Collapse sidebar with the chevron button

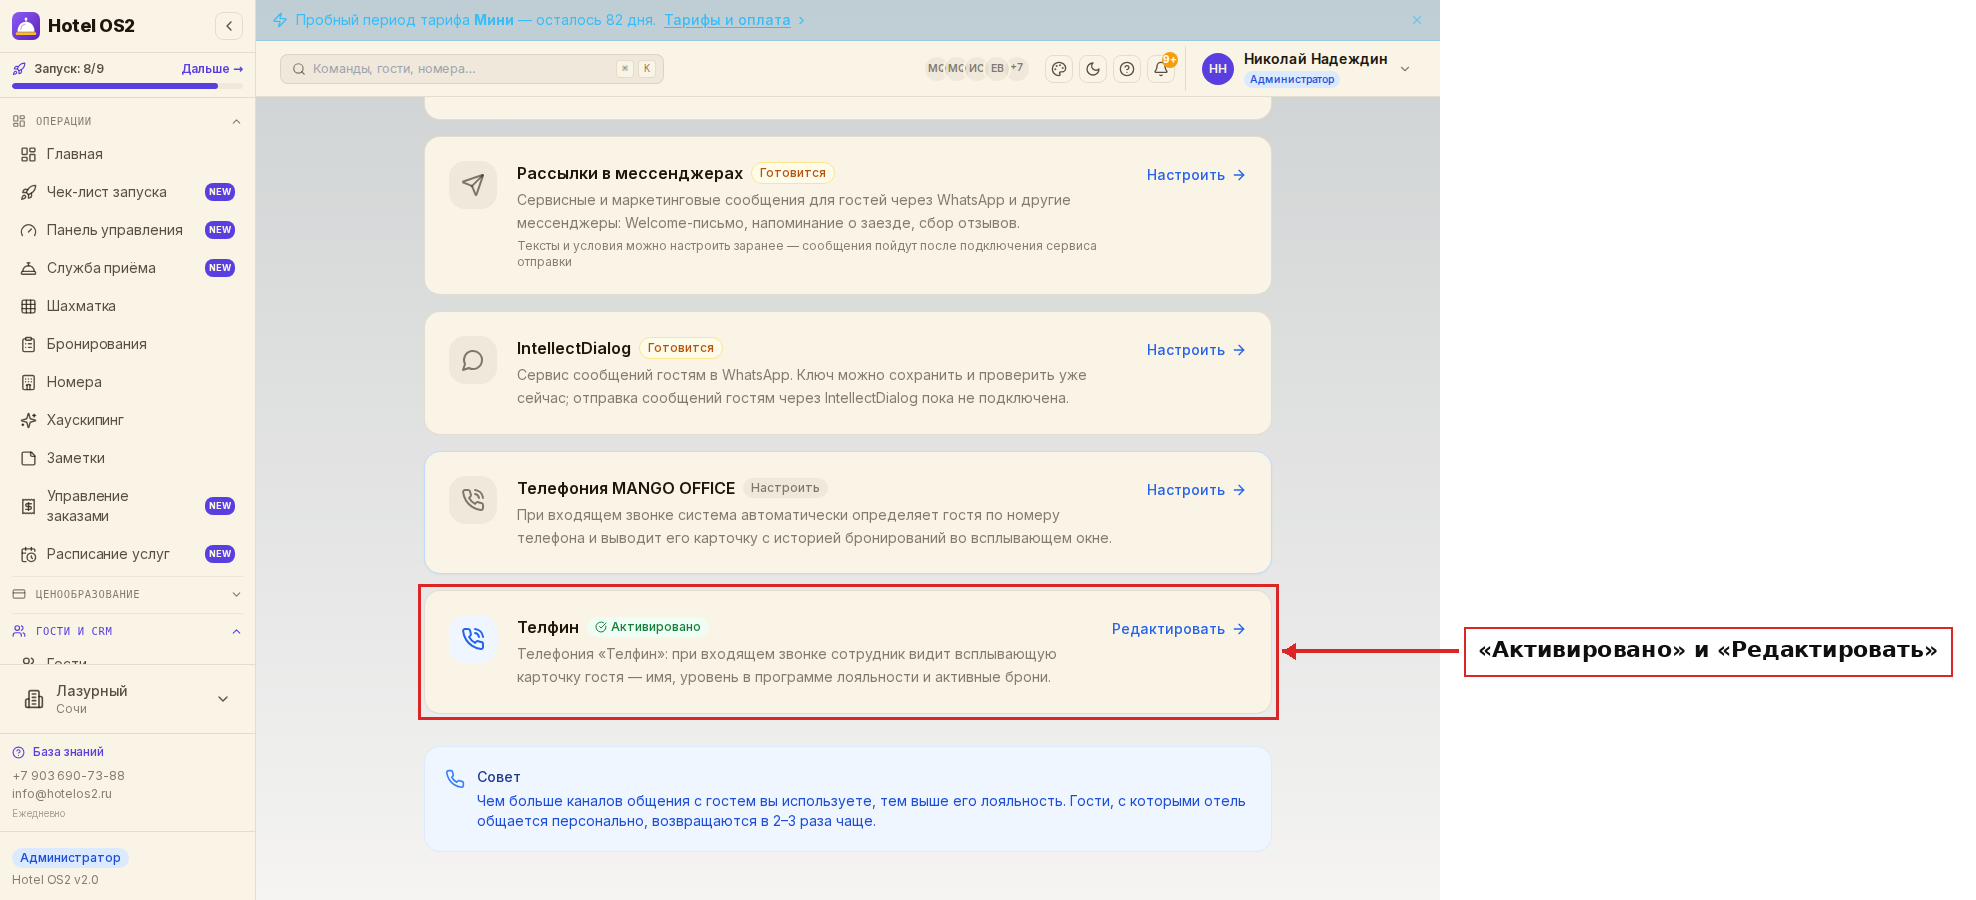[x=229, y=26]
